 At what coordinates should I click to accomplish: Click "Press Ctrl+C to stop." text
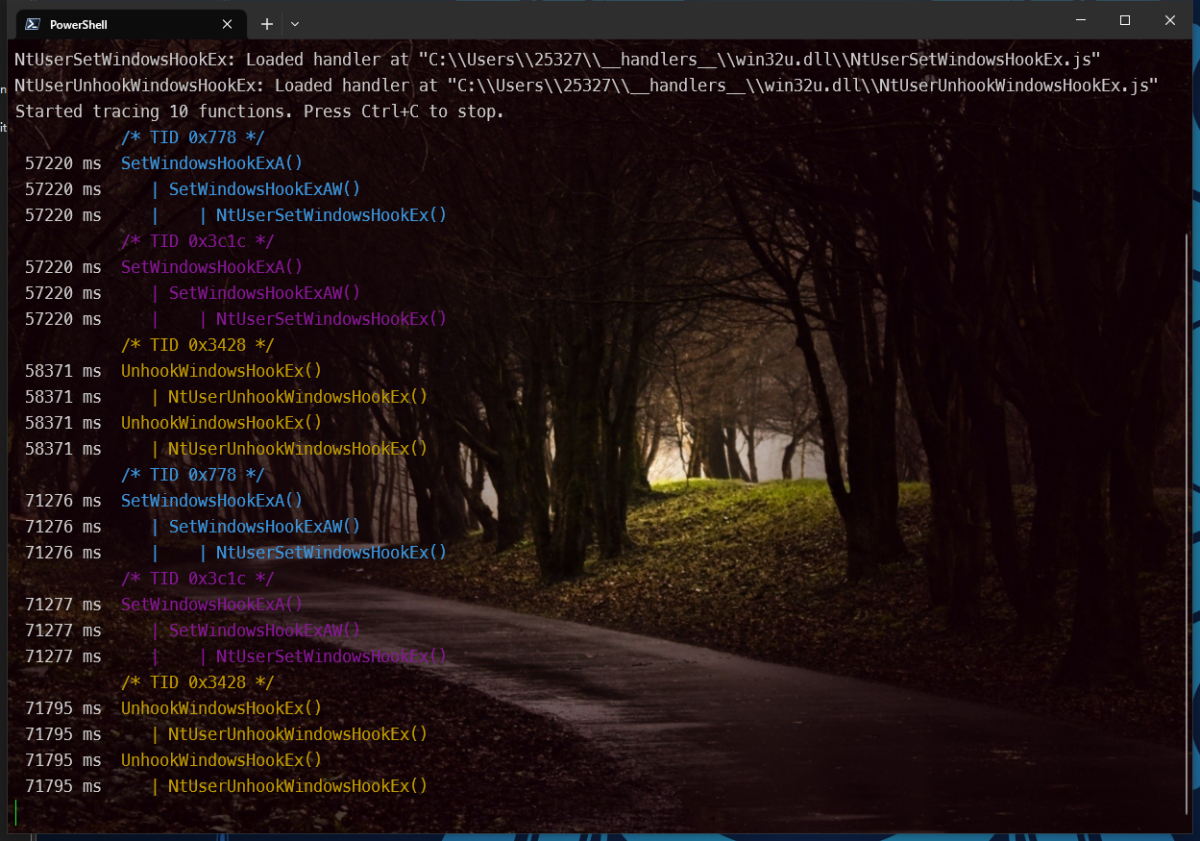(x=404, y=111)
